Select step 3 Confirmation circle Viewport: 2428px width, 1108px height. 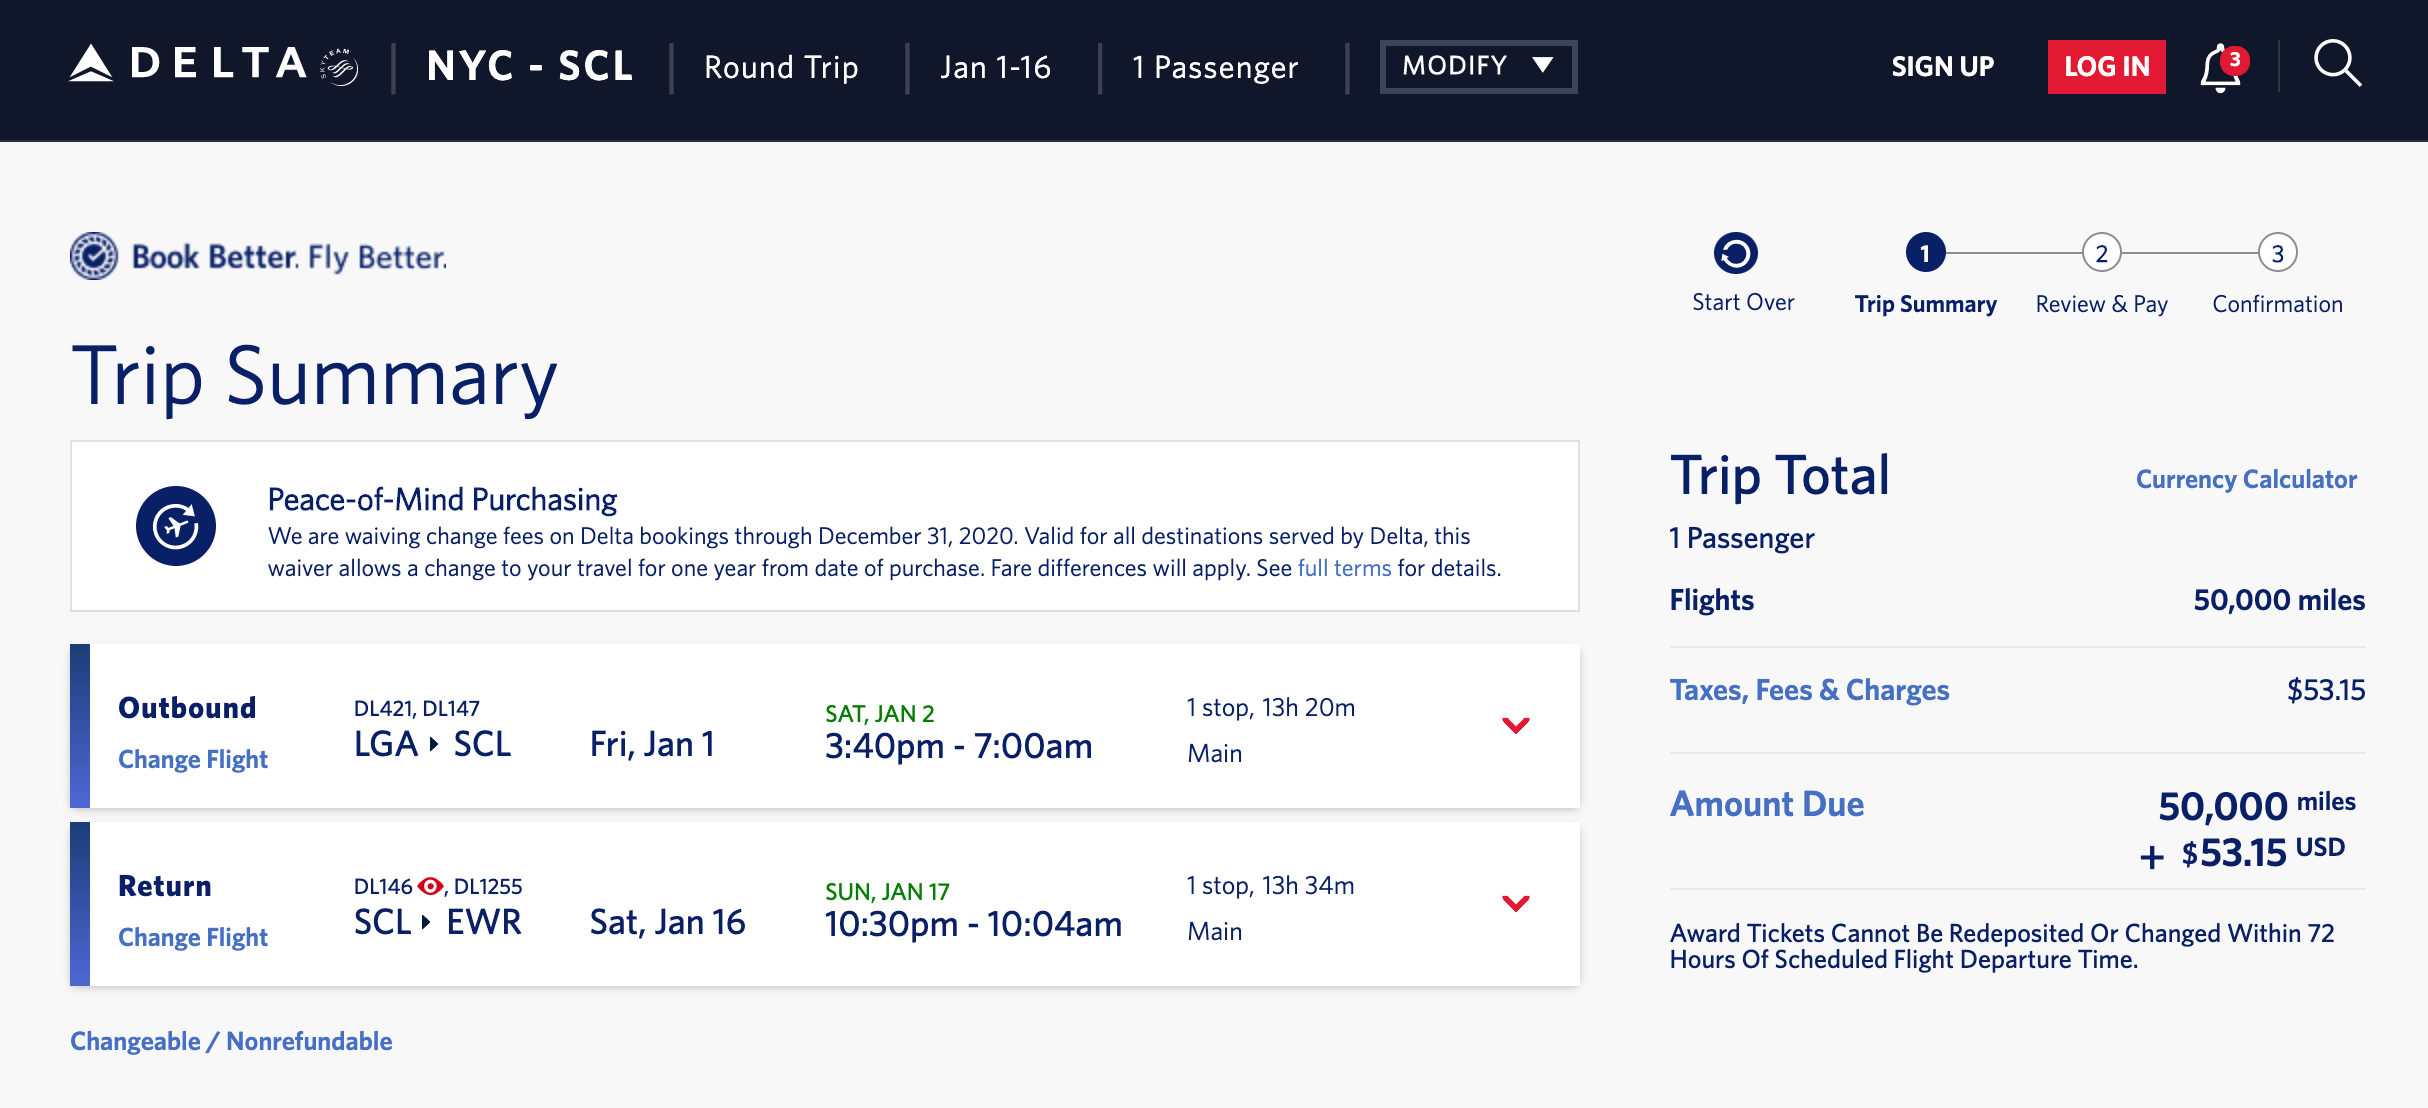2277,253
